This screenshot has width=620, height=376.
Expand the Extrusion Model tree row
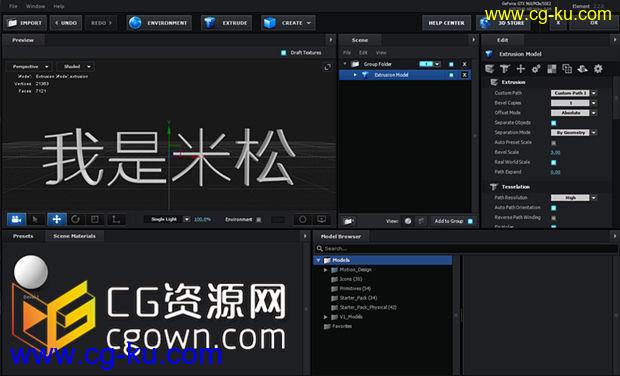(355, 75)
